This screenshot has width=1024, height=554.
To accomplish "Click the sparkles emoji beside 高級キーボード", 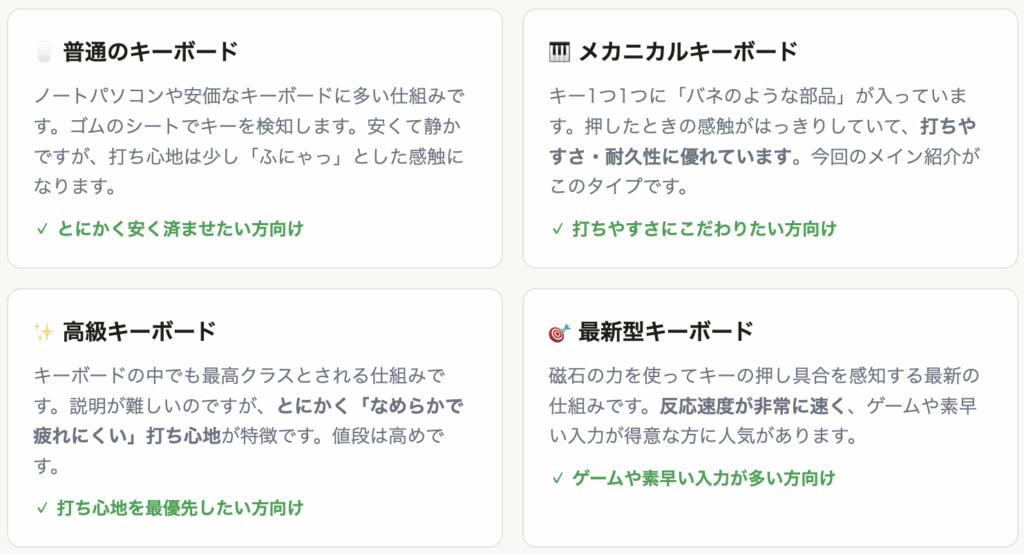I will coord(43,332).
